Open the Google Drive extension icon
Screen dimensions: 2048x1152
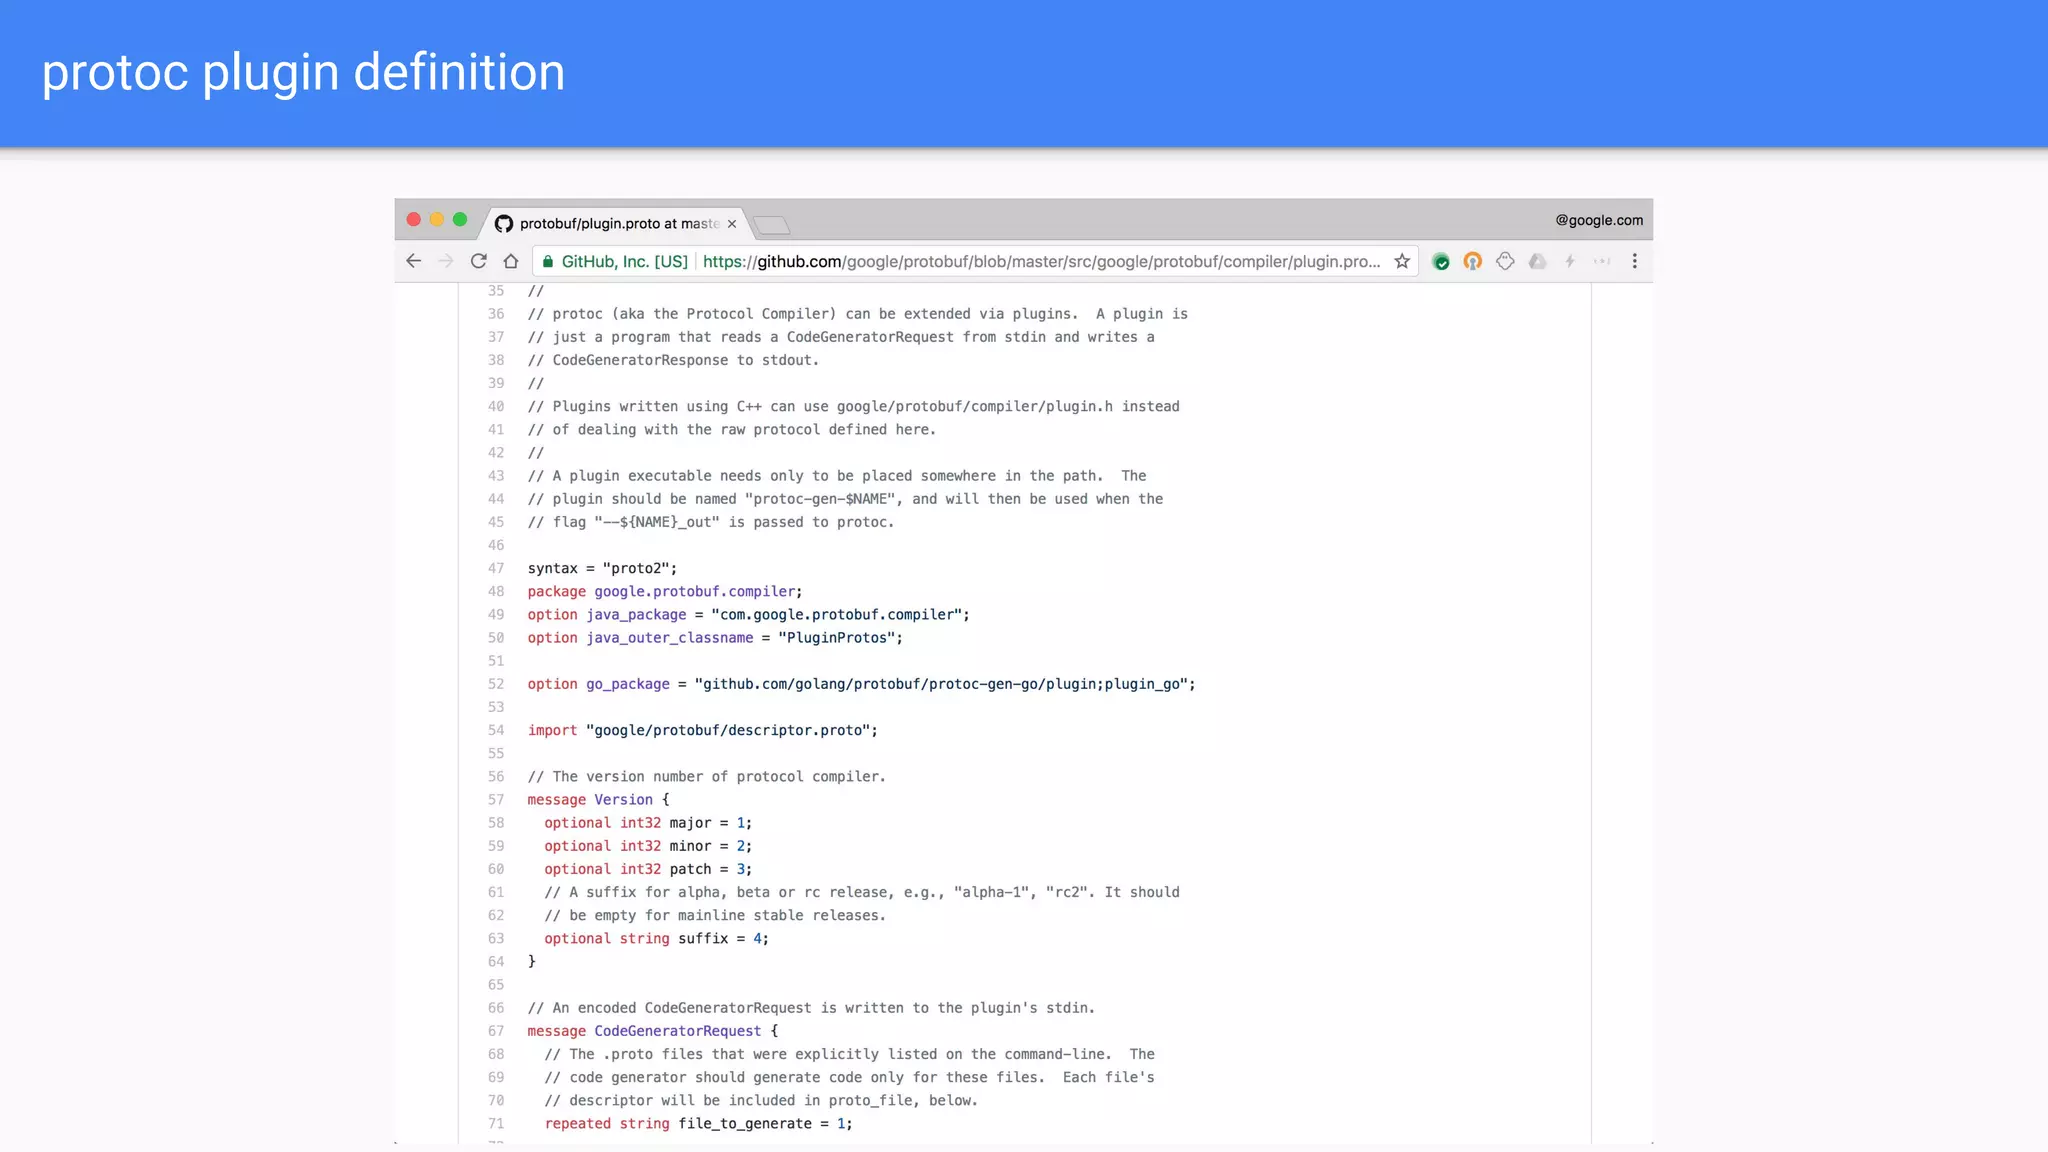tap(1538, 261)
